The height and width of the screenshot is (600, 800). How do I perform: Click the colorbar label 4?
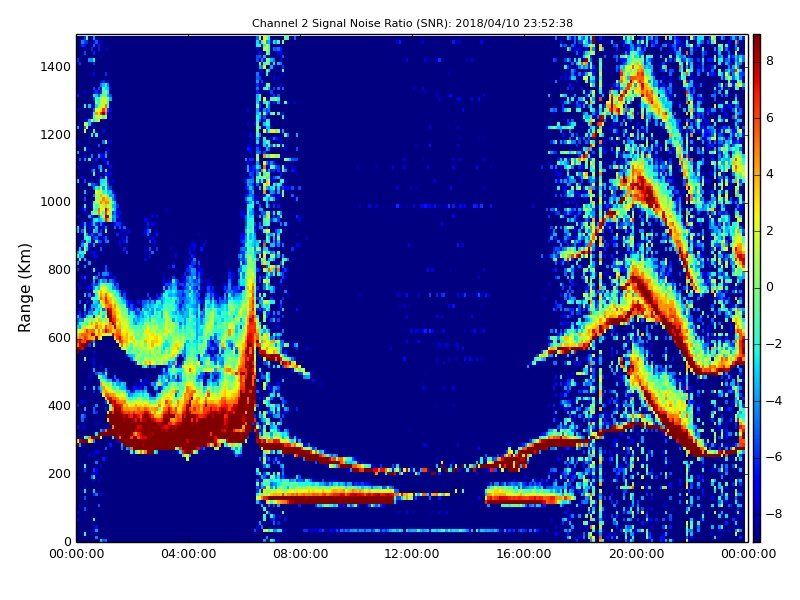[770, 174]
